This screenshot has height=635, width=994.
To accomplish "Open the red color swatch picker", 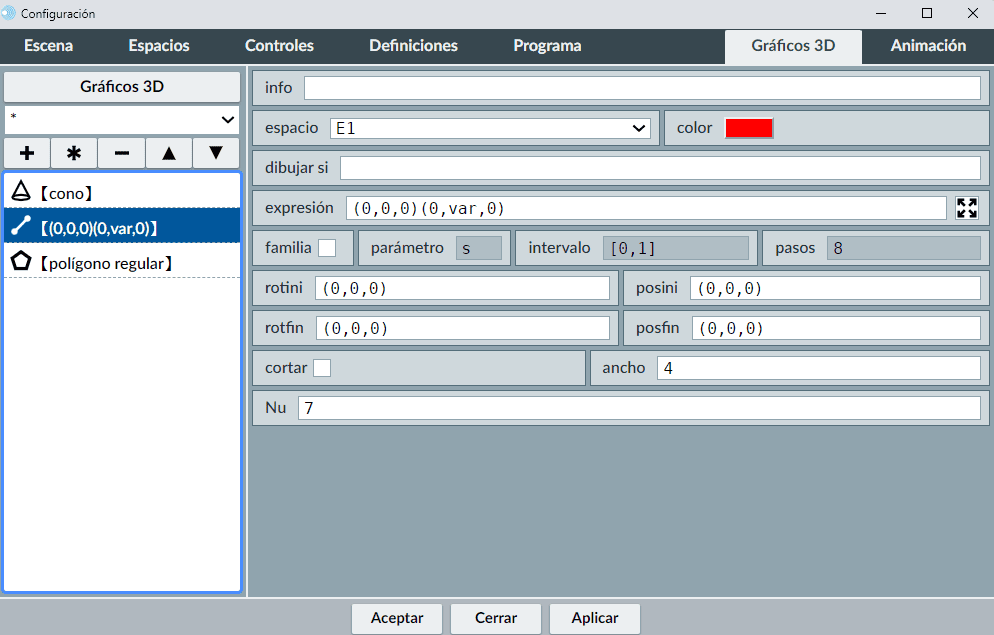I will 749,128.
